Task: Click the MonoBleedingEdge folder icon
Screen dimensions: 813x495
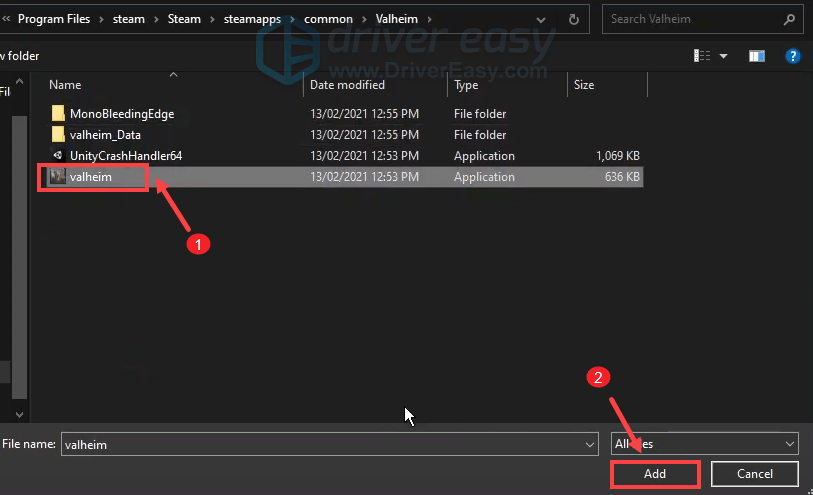Action: (58, 114)
